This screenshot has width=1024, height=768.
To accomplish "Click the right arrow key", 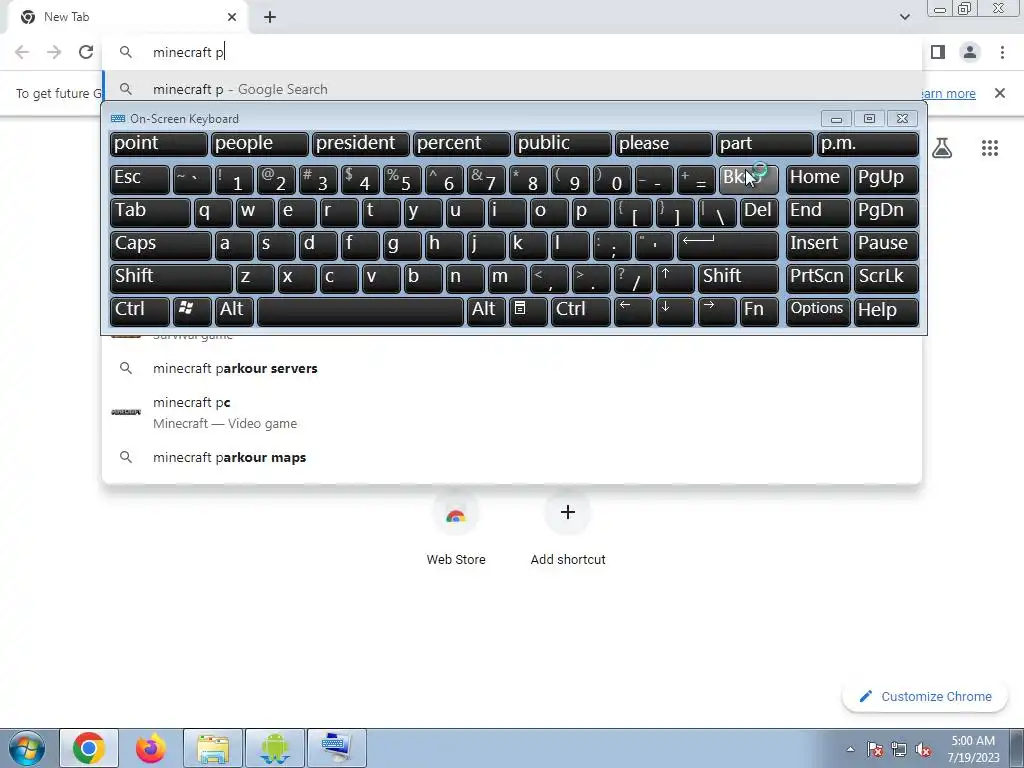I will (717, 311).
